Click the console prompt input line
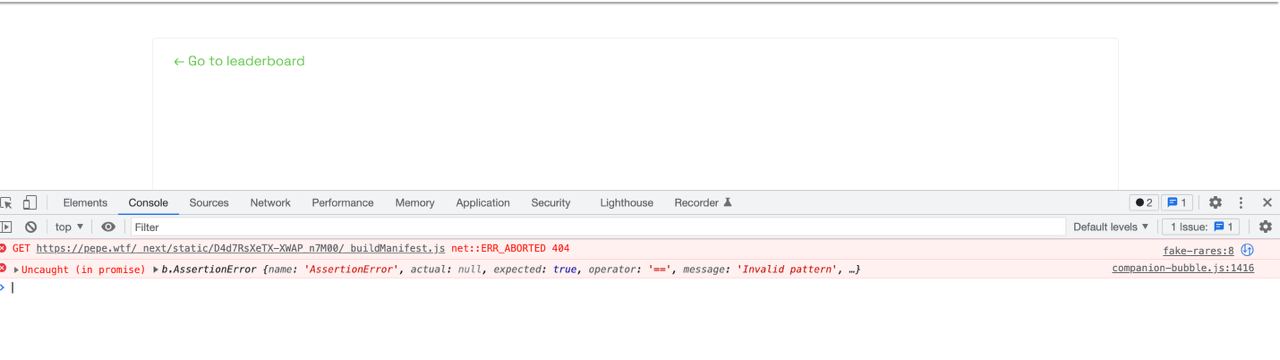1280x360 pixels. point(640,288)
